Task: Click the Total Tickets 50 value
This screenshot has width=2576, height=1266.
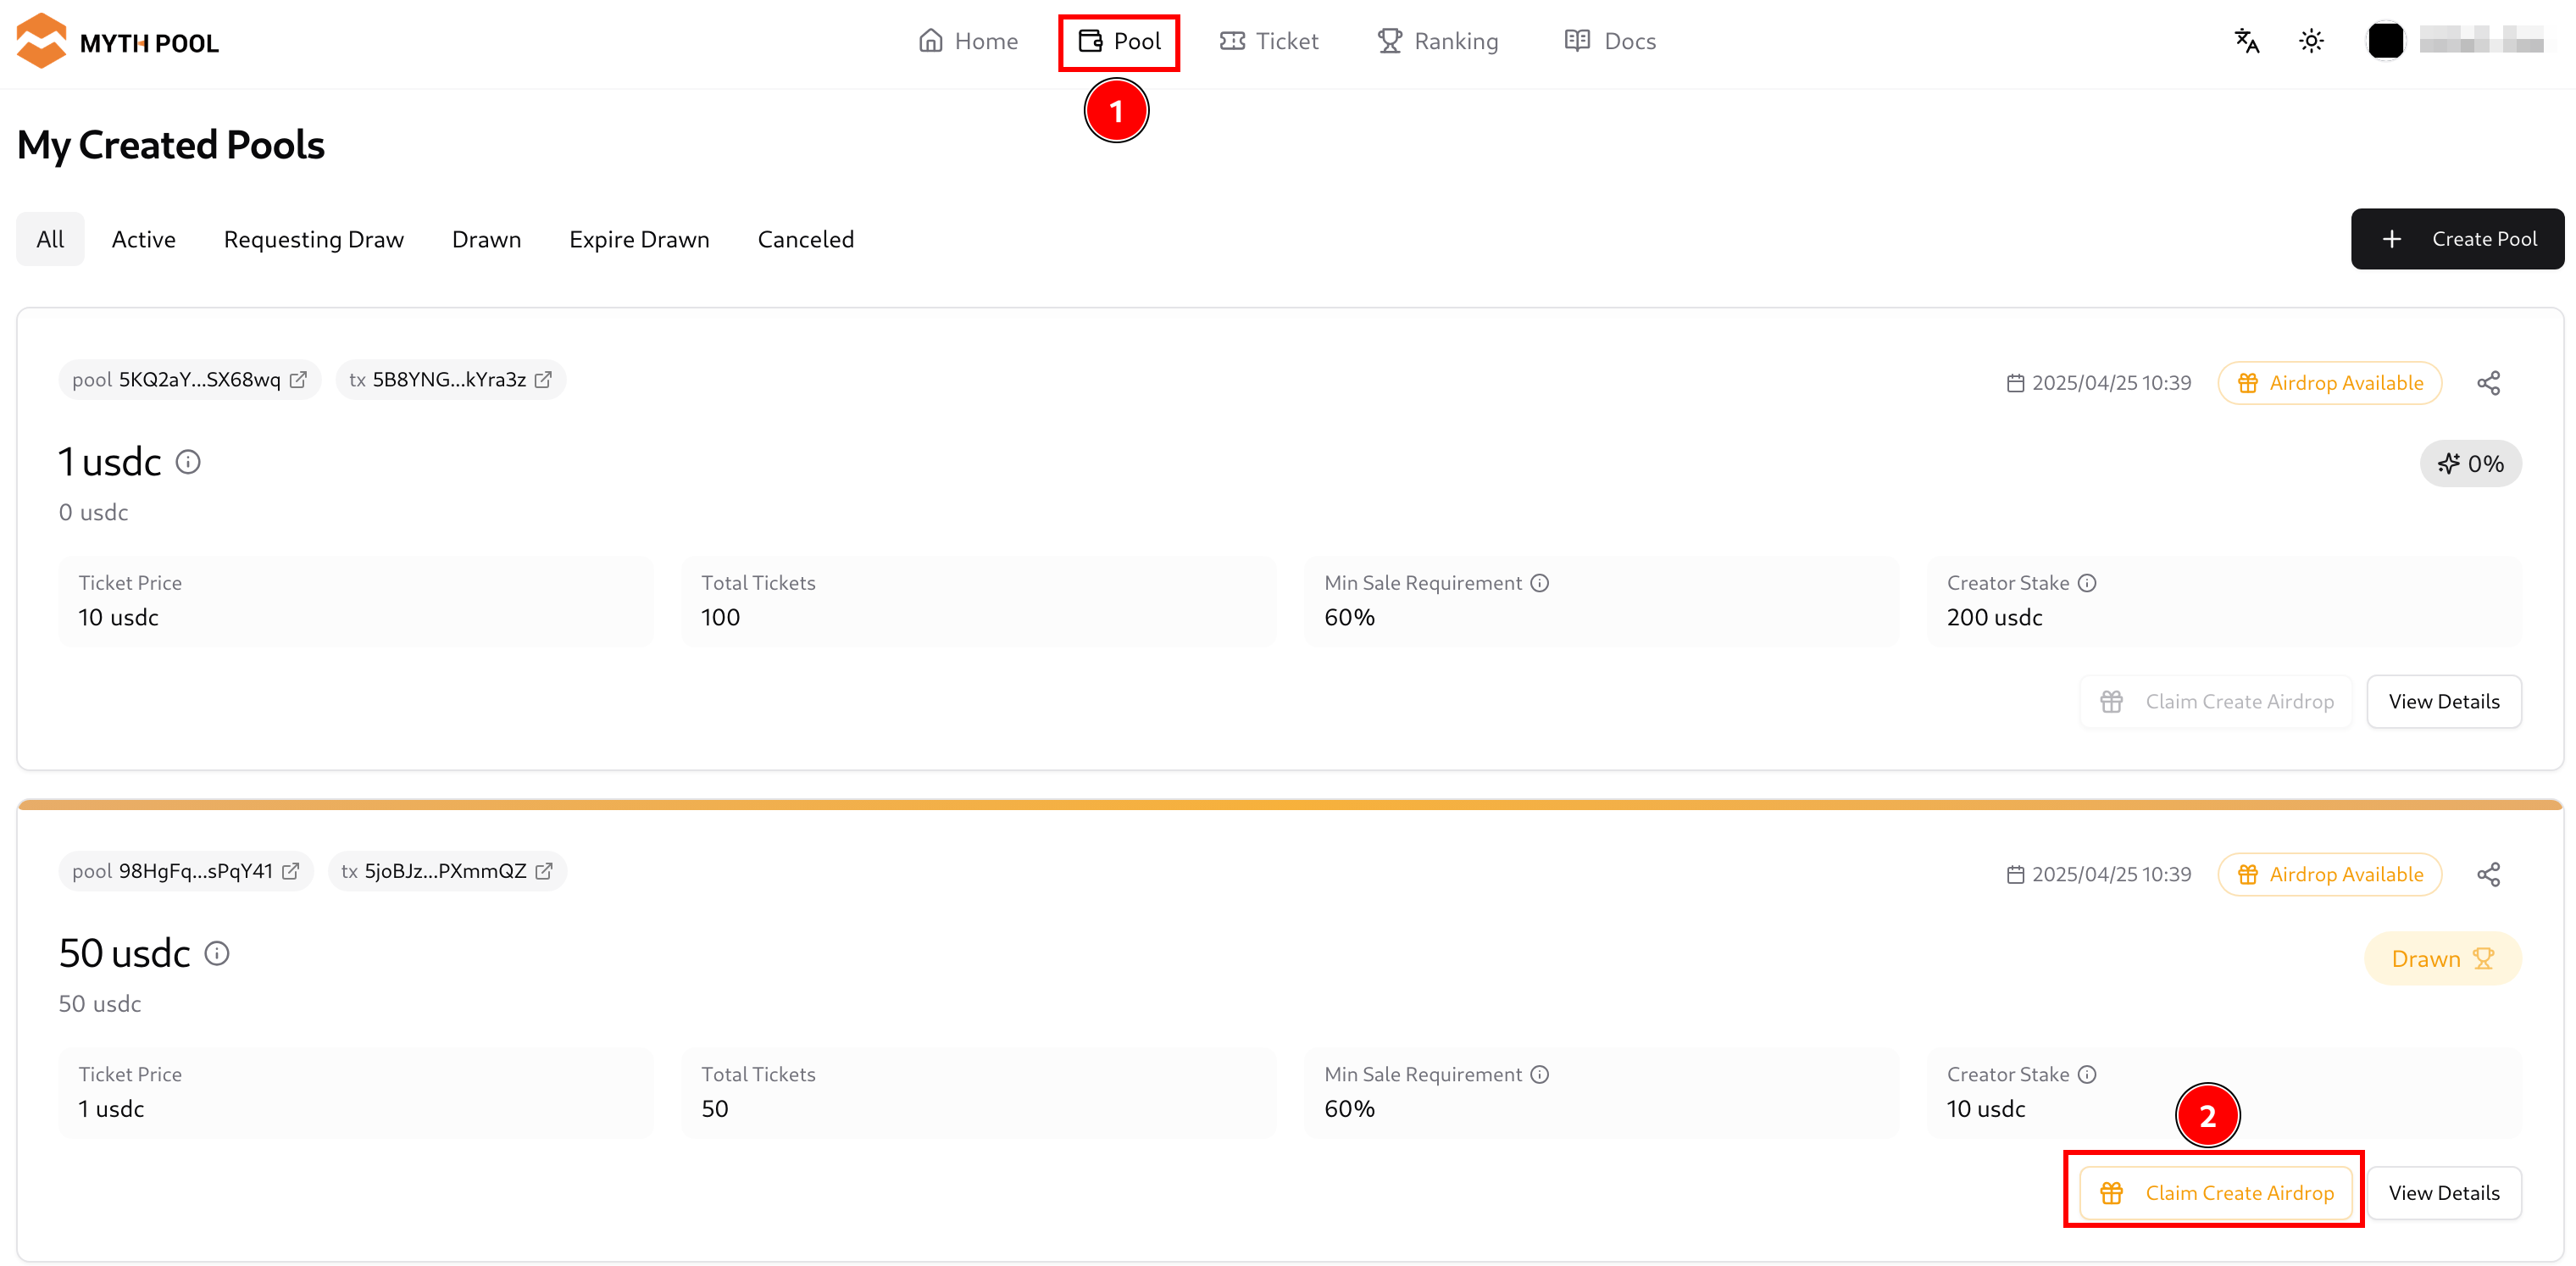Action: [715, 1110]
